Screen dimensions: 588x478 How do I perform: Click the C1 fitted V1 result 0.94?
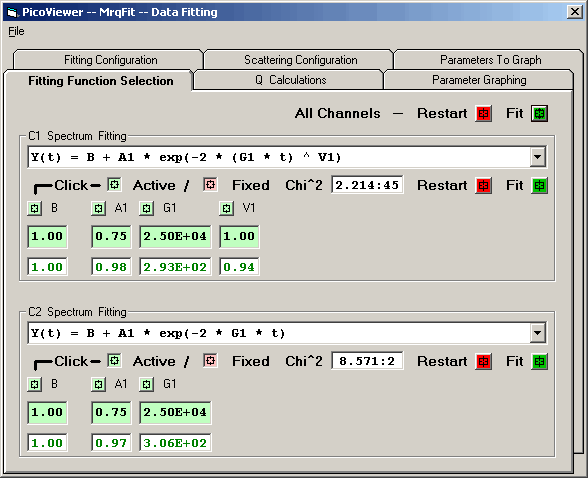[x=239, y=267]
